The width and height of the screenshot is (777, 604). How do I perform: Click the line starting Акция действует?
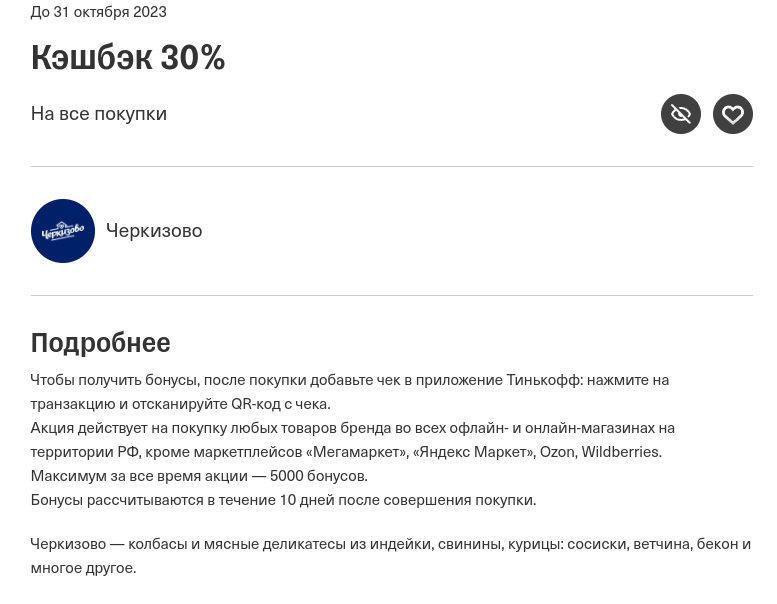(x=353, y=428)
